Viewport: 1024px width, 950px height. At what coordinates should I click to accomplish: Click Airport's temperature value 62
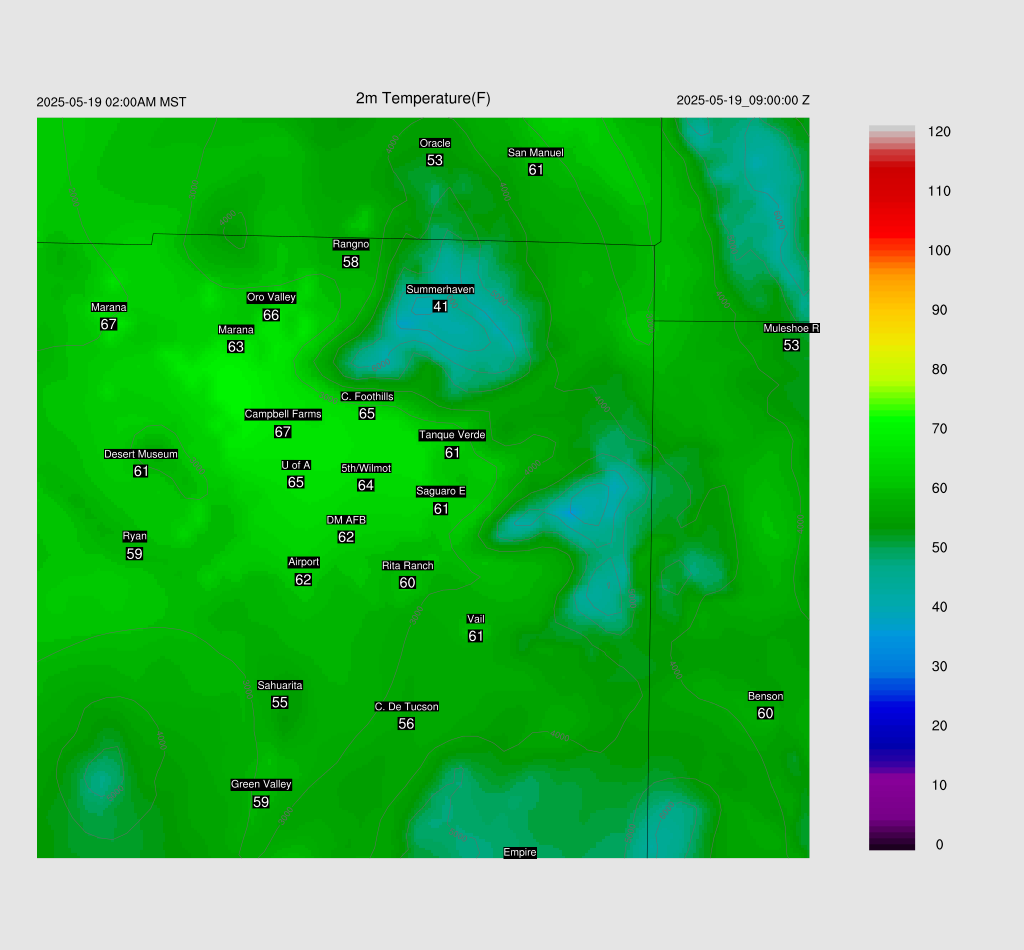[303, 579]
